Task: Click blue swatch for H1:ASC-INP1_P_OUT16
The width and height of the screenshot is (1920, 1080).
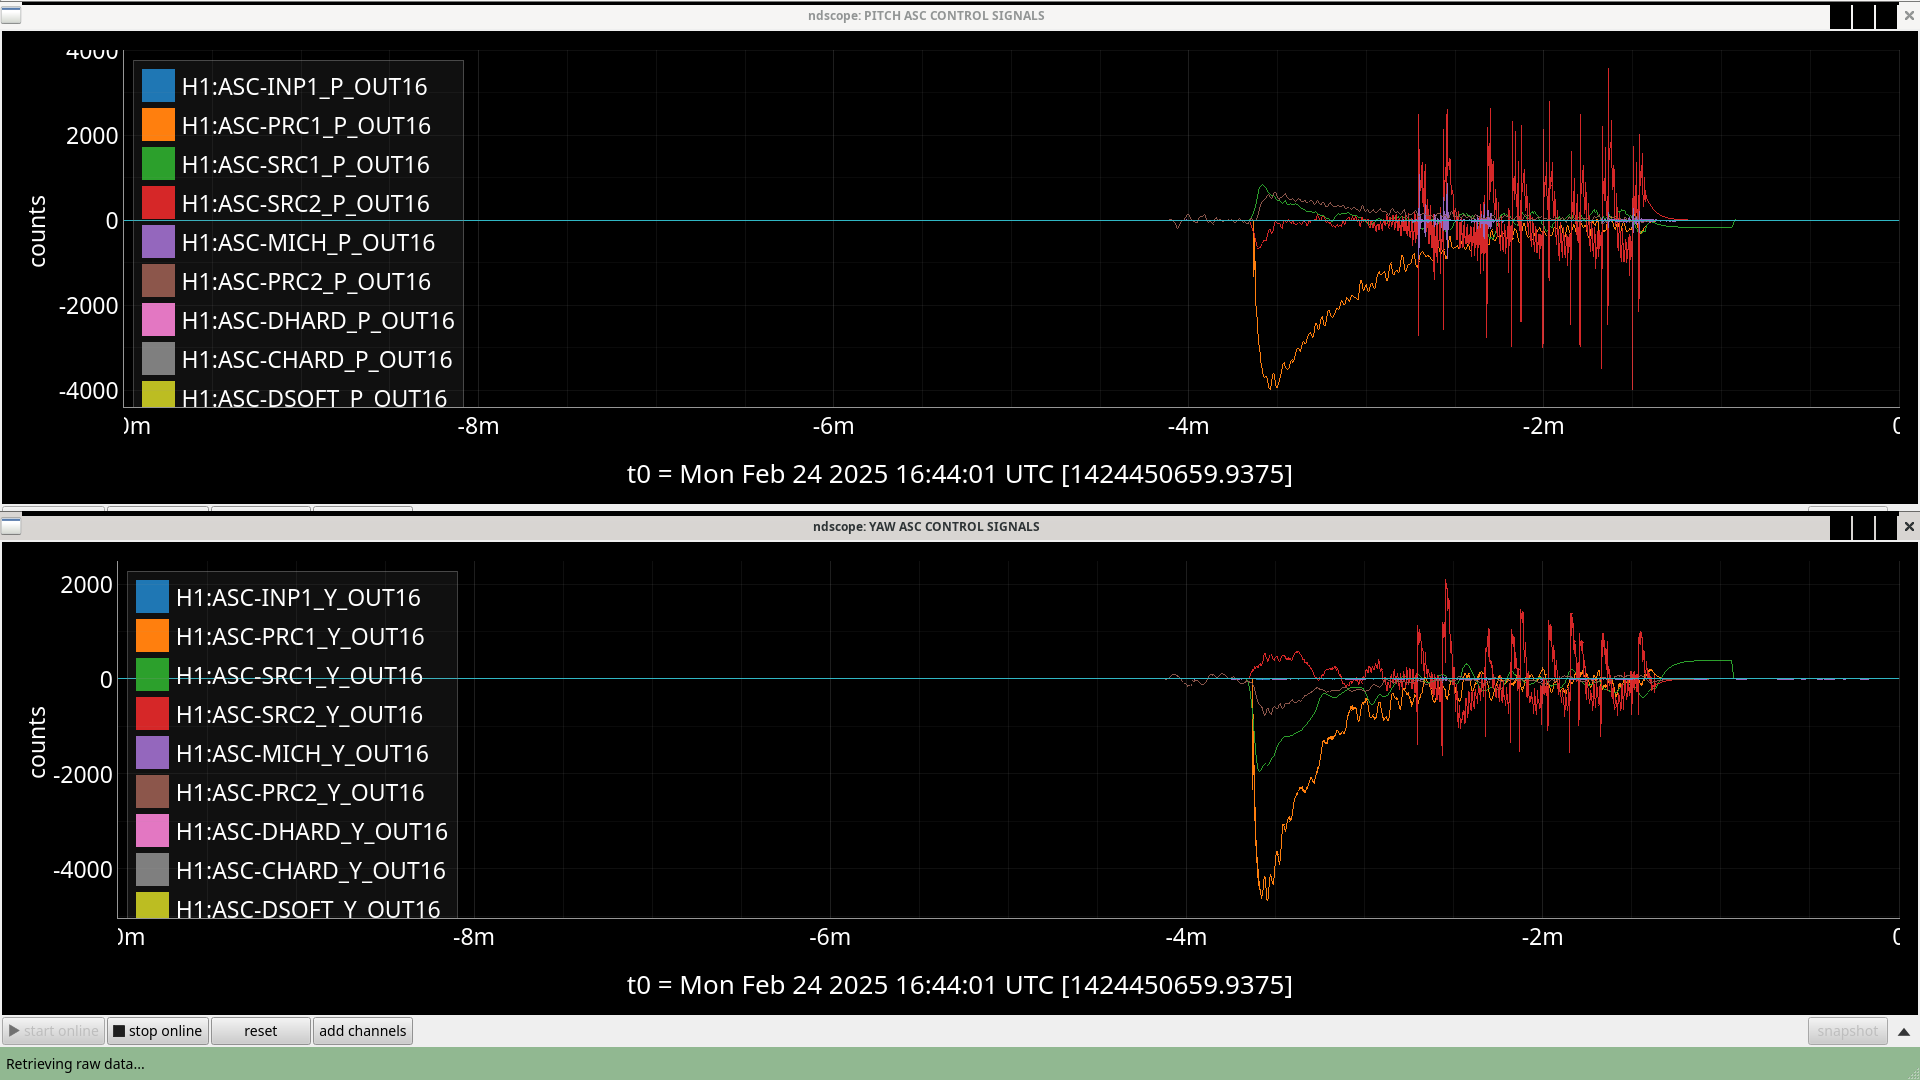Action: point(158,86)
